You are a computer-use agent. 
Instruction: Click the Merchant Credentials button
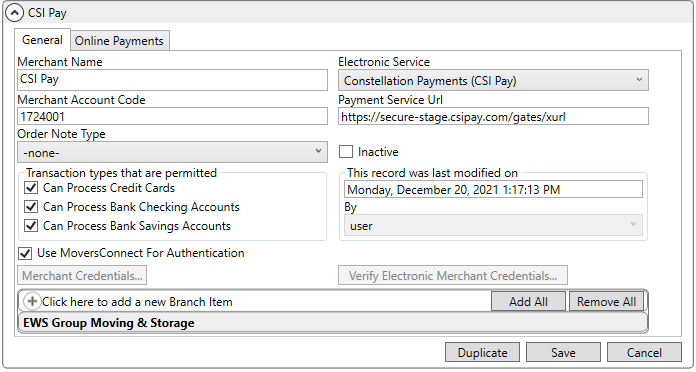coord(82,276)
